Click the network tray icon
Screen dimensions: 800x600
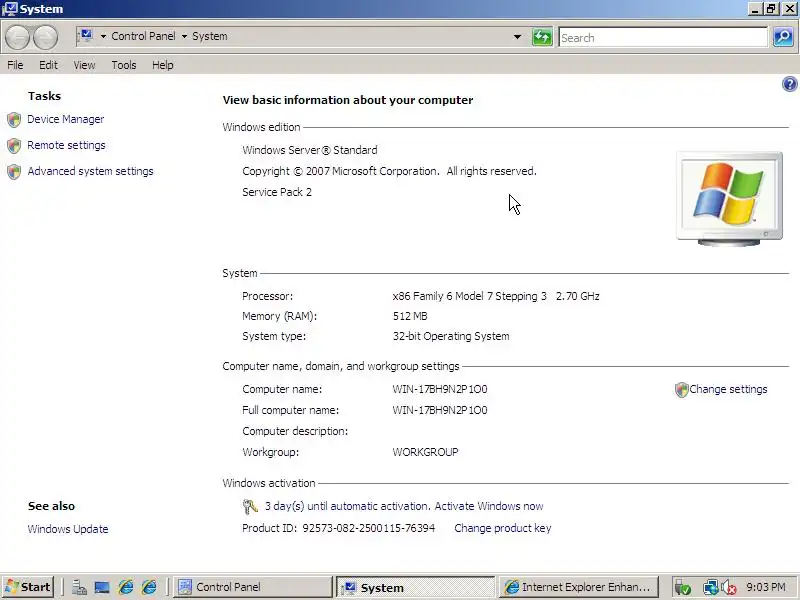pyautogui.click(x=710, y=588)
